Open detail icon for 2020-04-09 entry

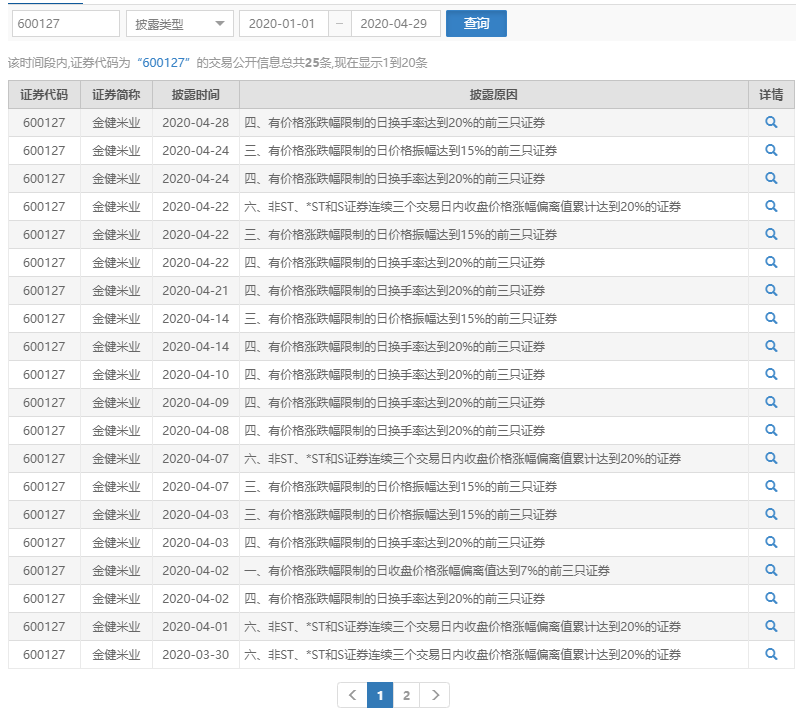tap(771, 402)
